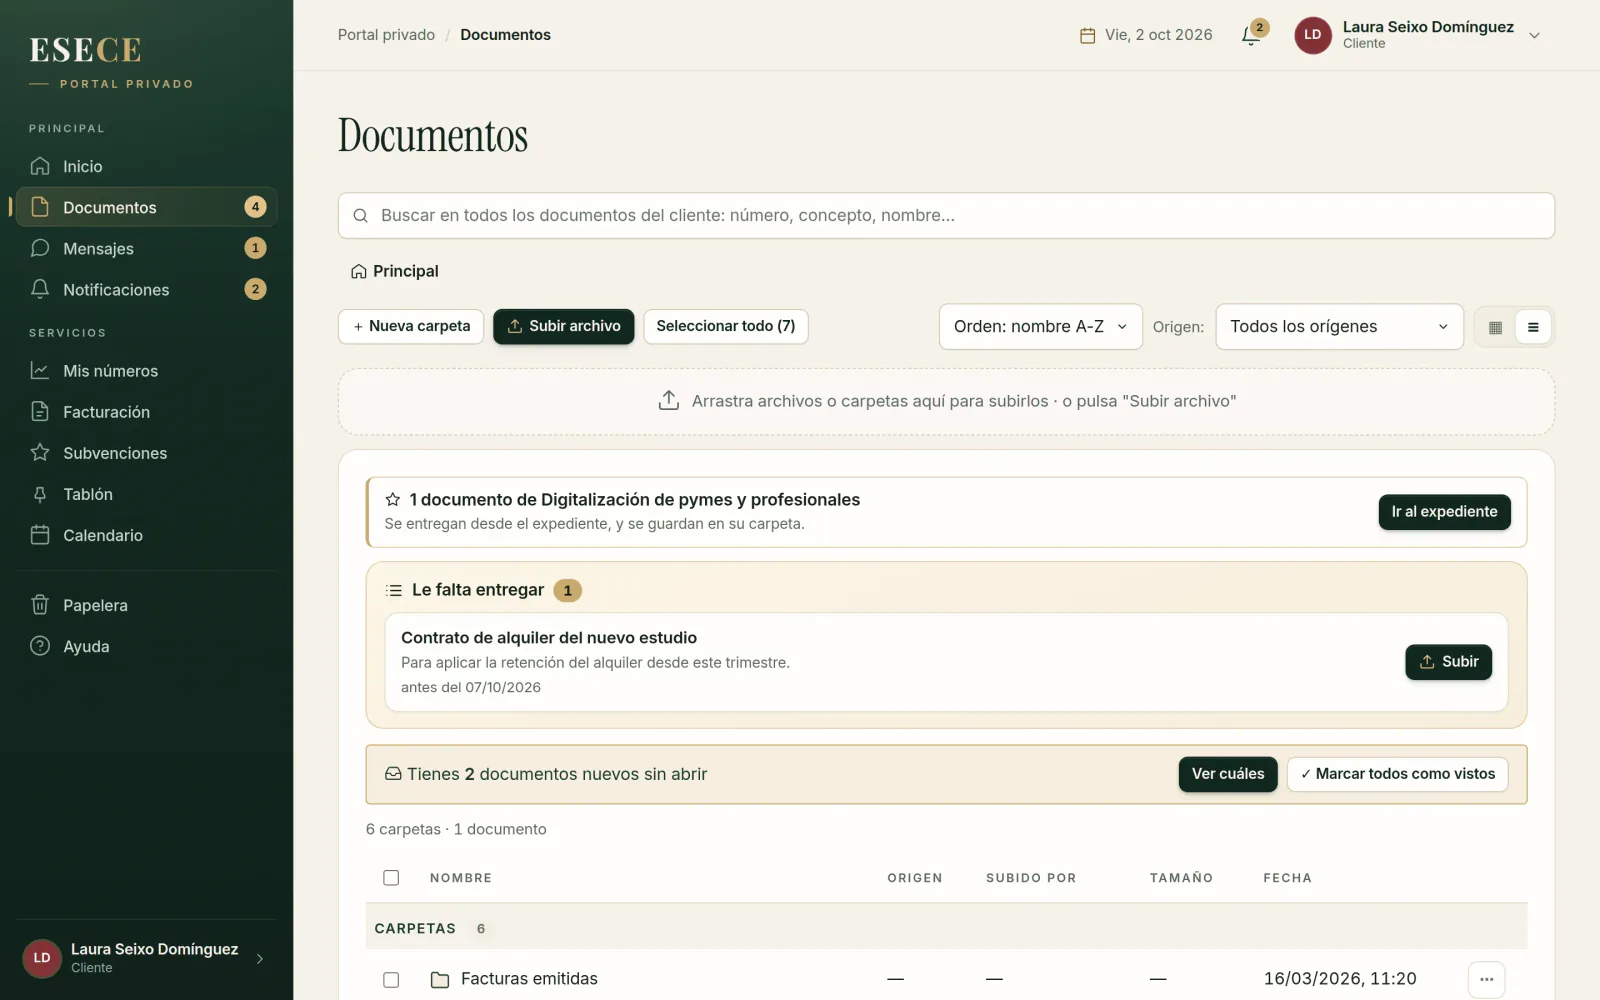Click the LD avatar in top header
This screenshot has height=1000, width=1600.
1313,35
